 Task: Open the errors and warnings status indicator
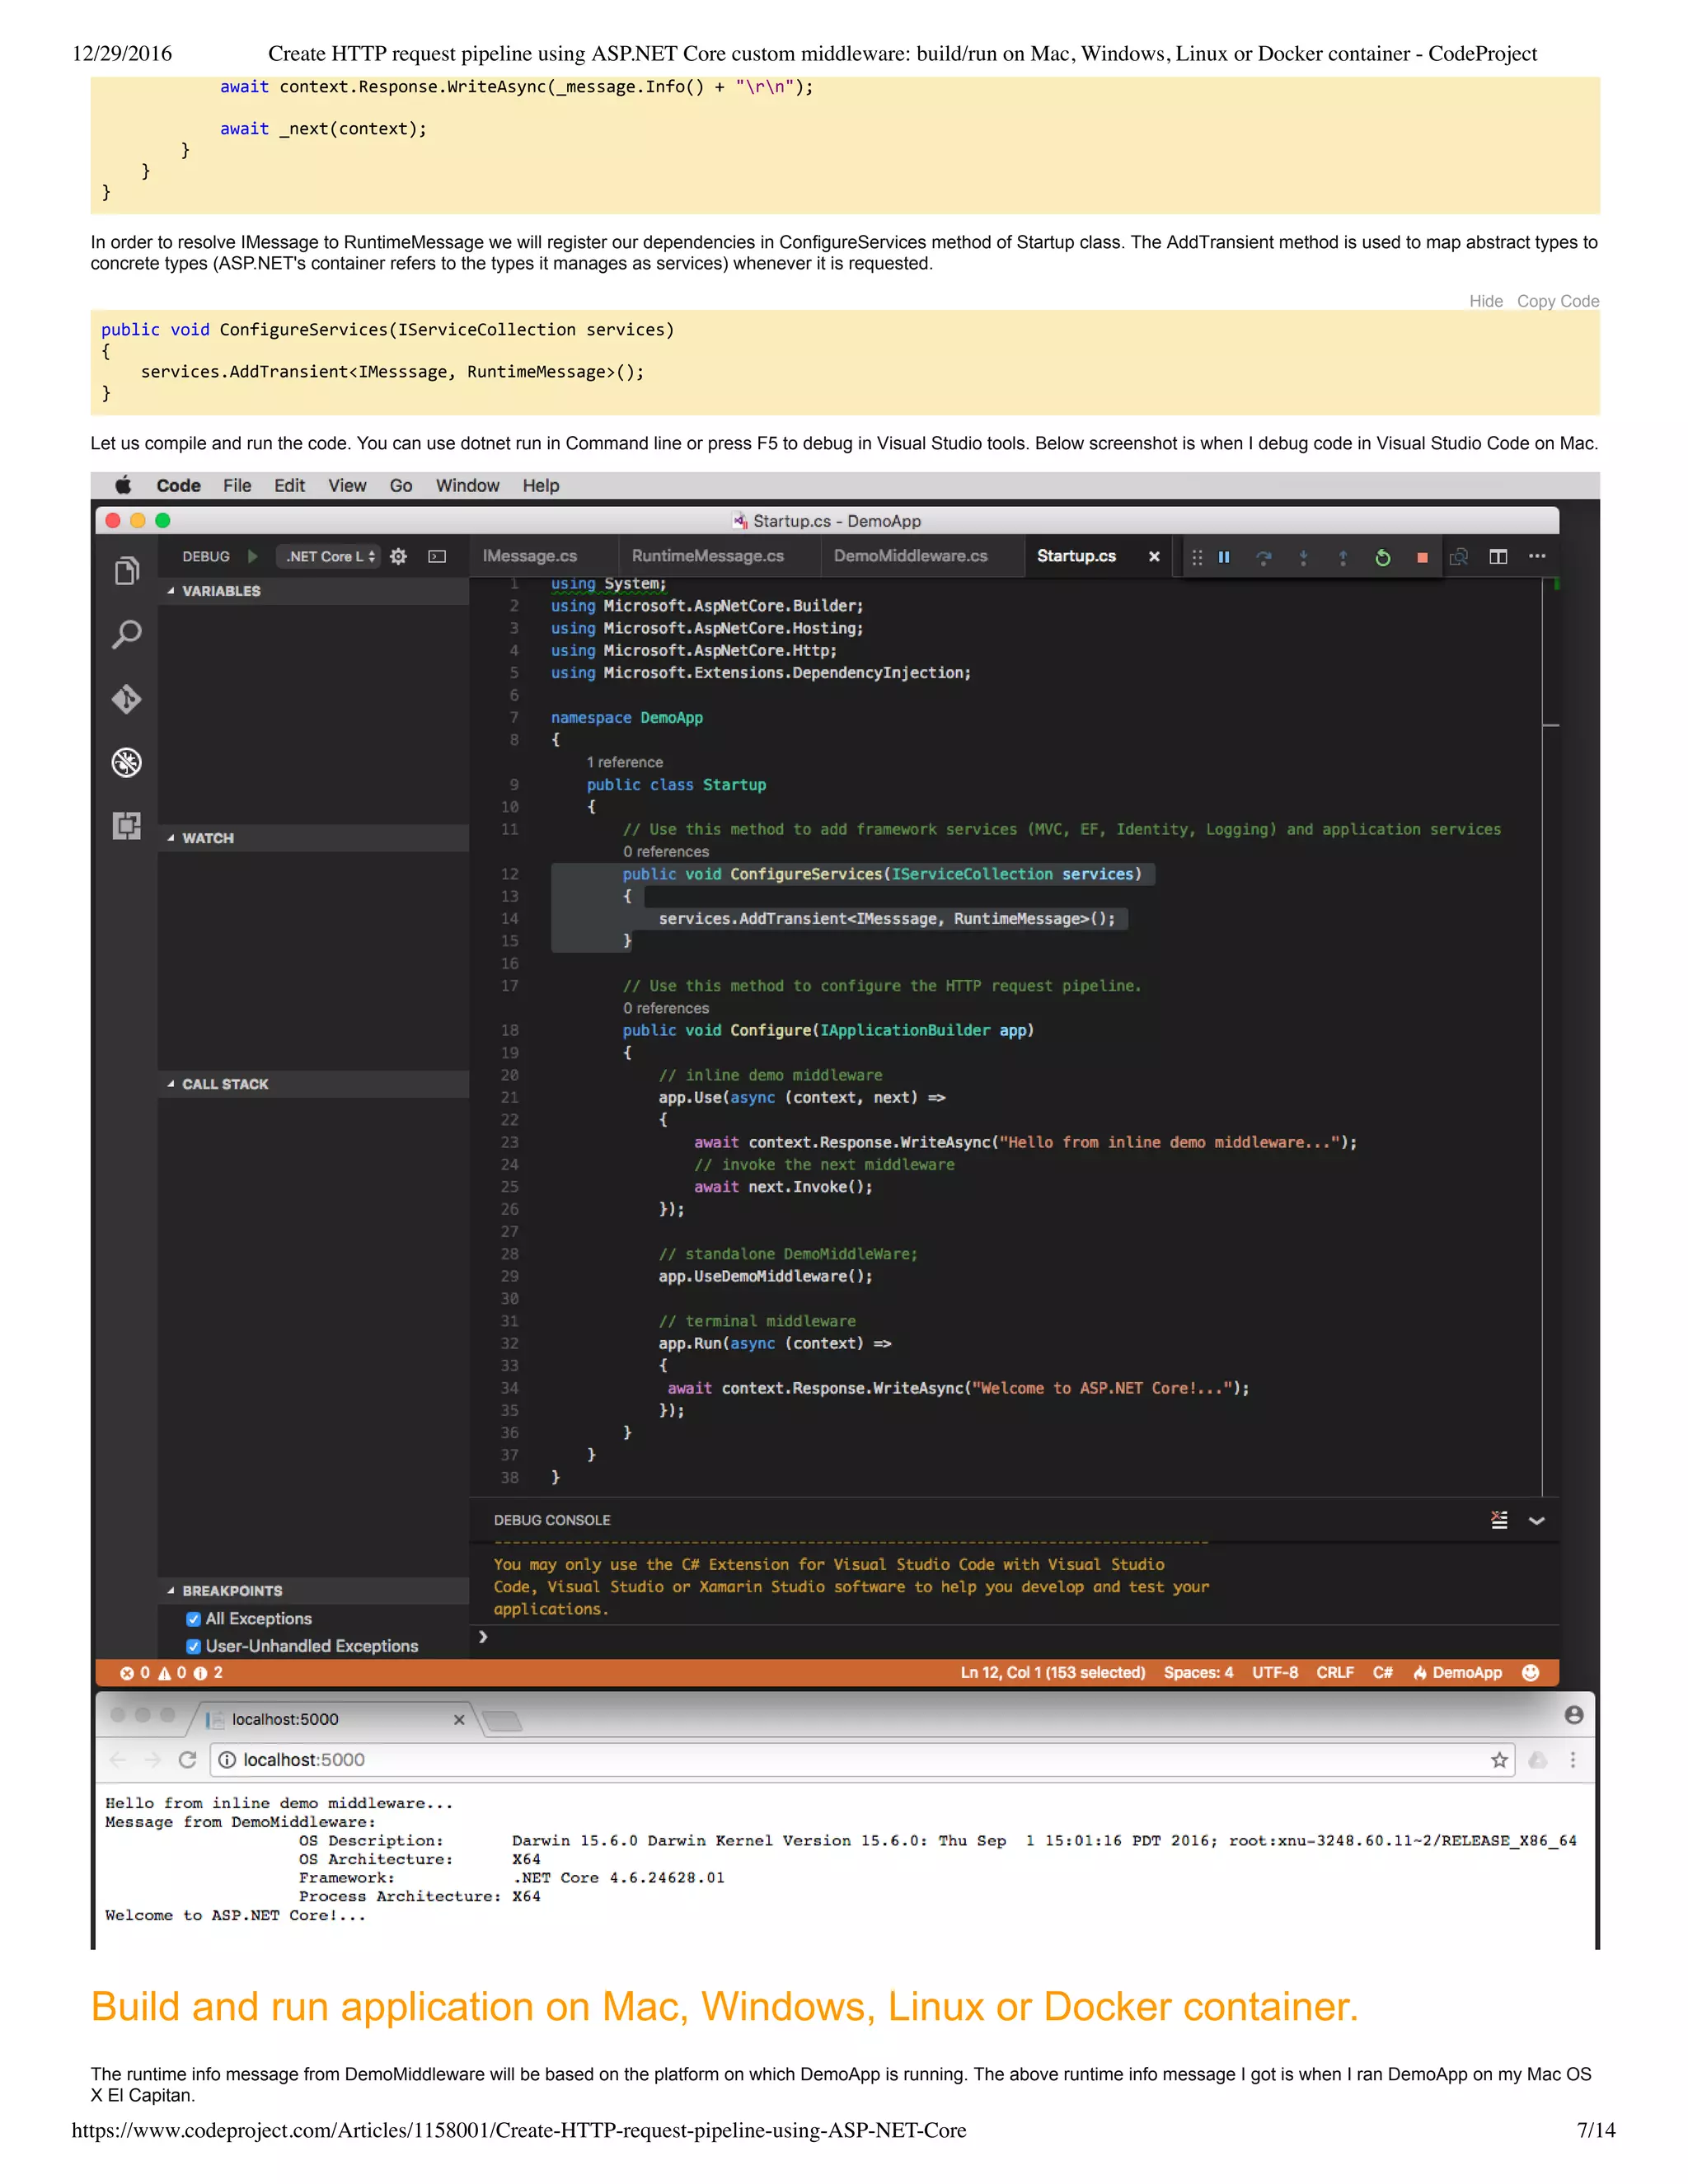[x=171, y=1673]
